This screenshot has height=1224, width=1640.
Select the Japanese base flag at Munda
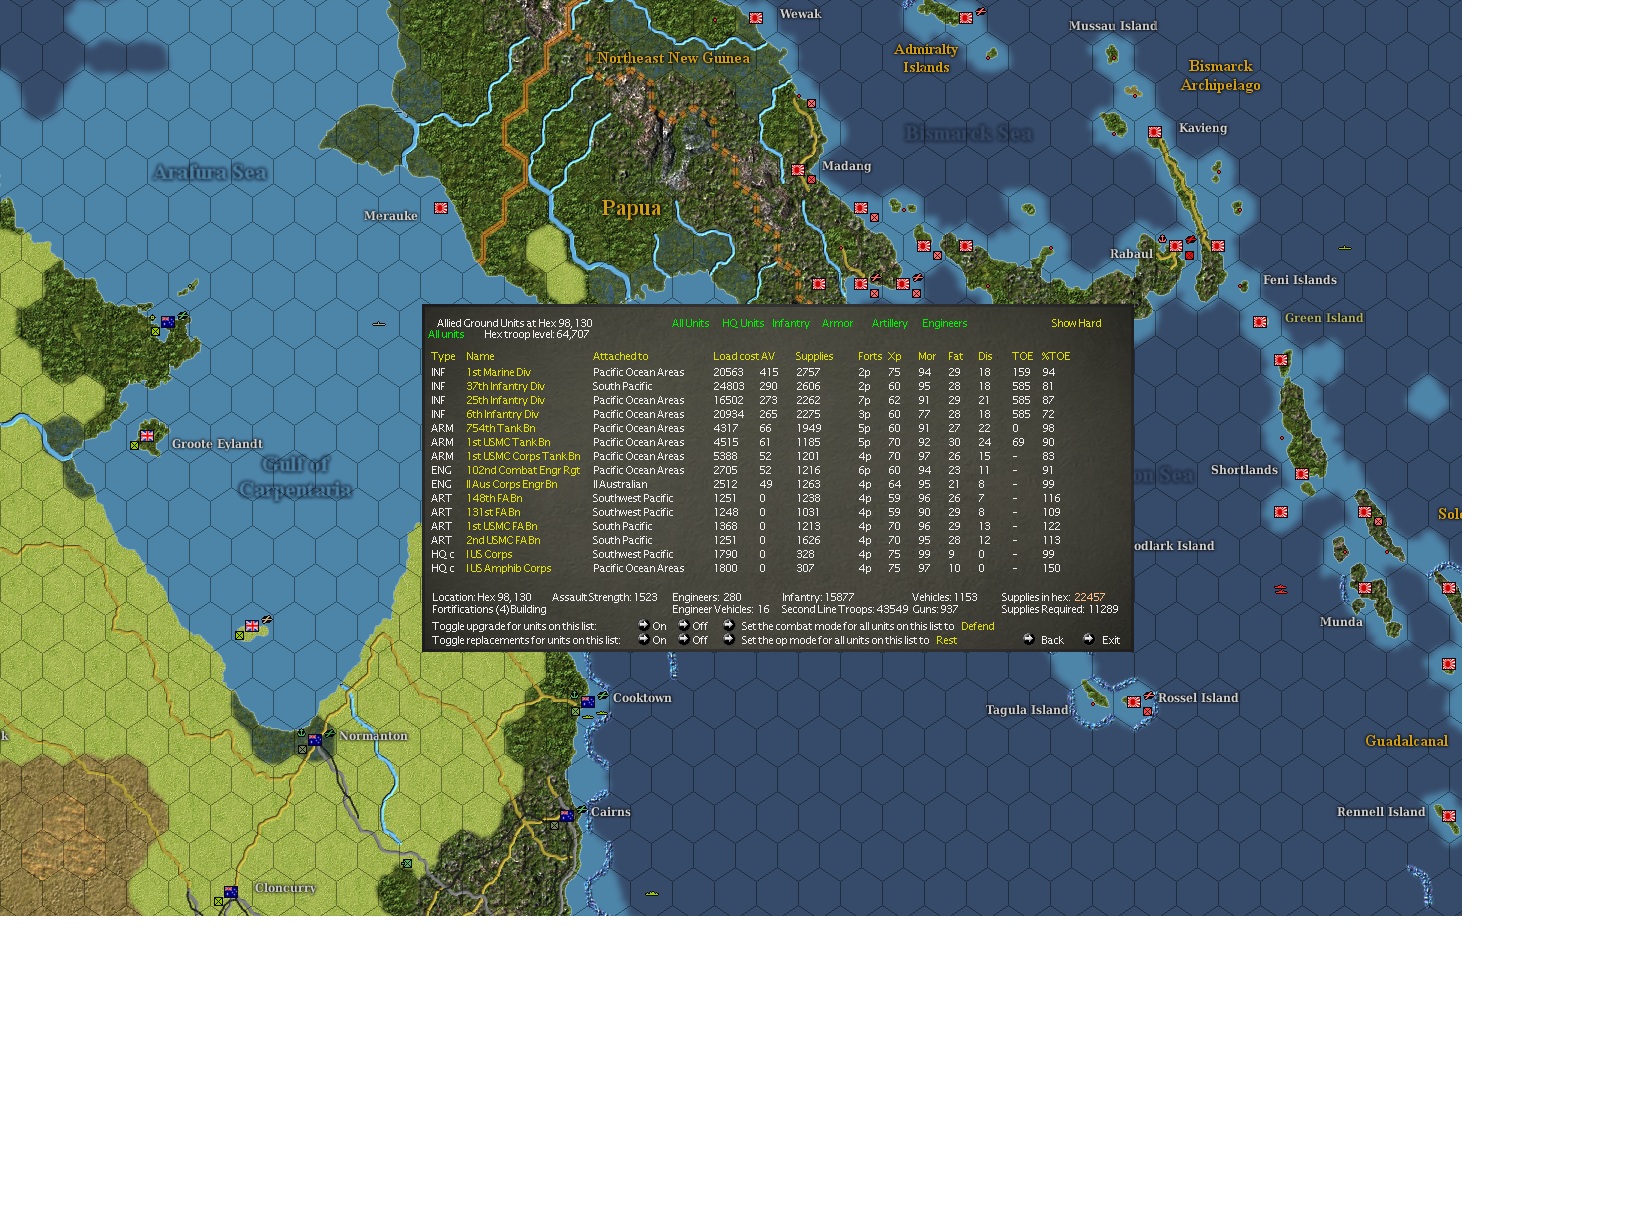click(x=1365, y=588)
